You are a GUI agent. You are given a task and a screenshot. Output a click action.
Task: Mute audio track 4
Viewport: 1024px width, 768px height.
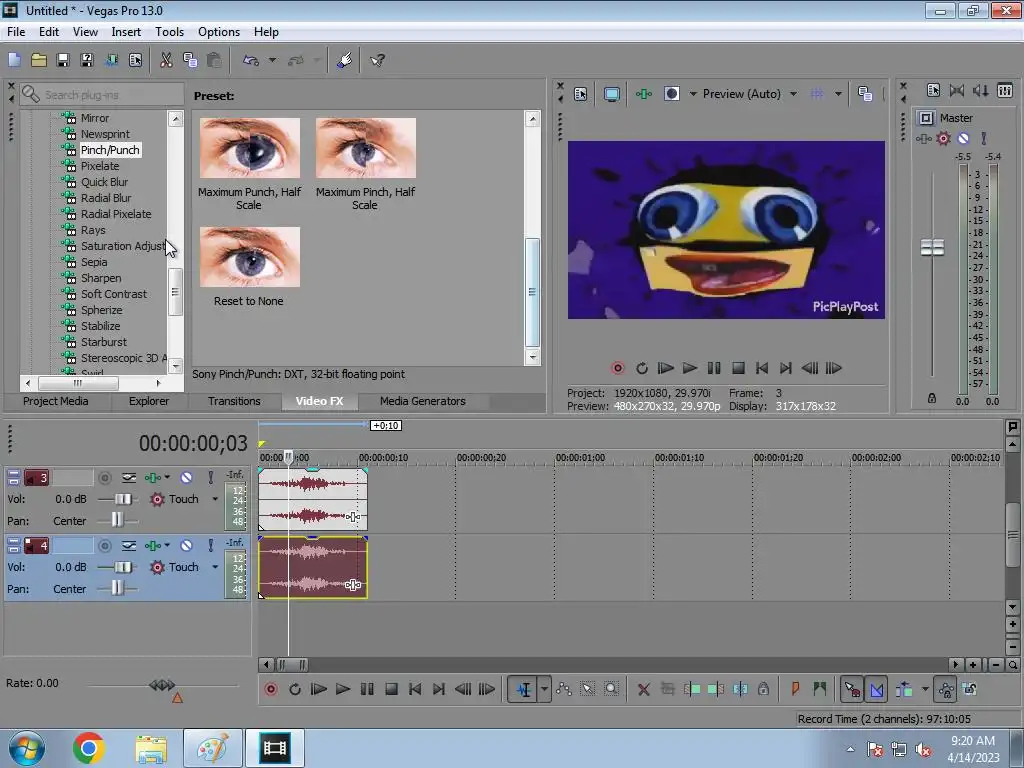(186, 545)
